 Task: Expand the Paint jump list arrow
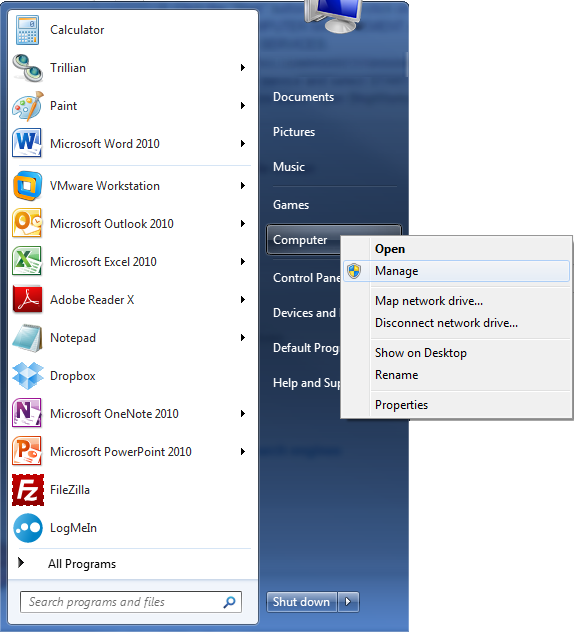pos(243,106)
